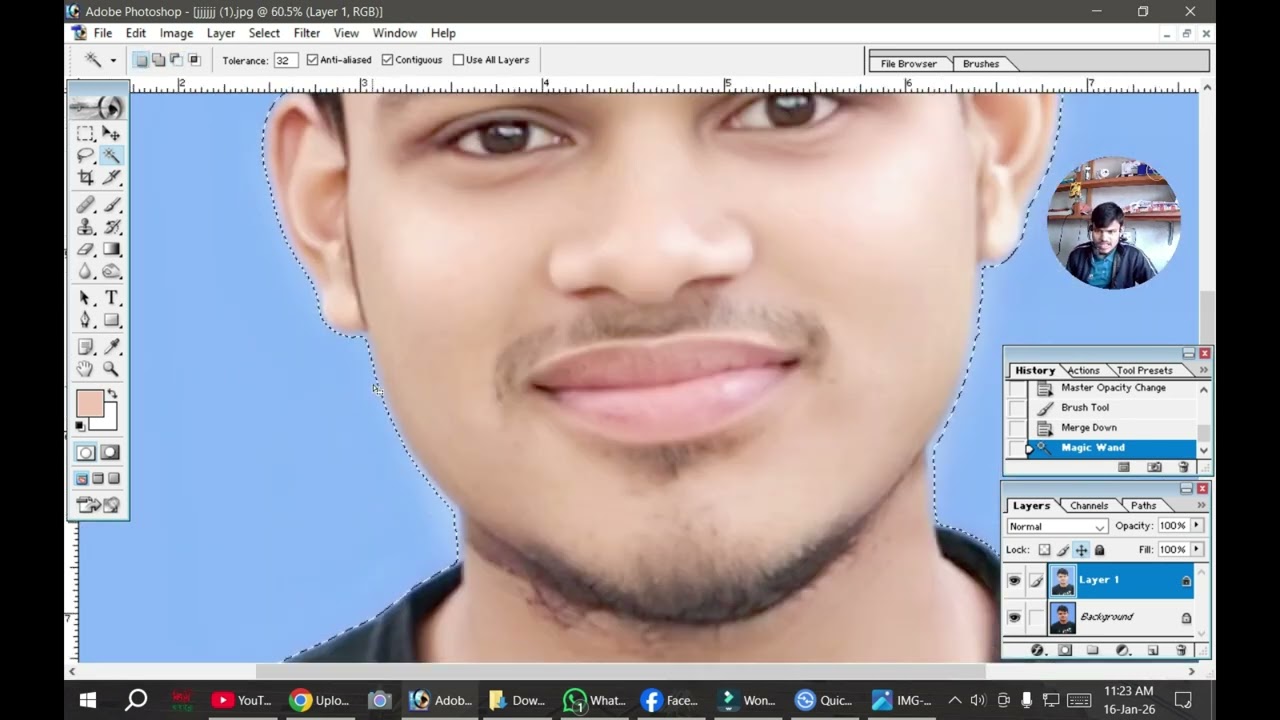Open the Select menu

264,33
